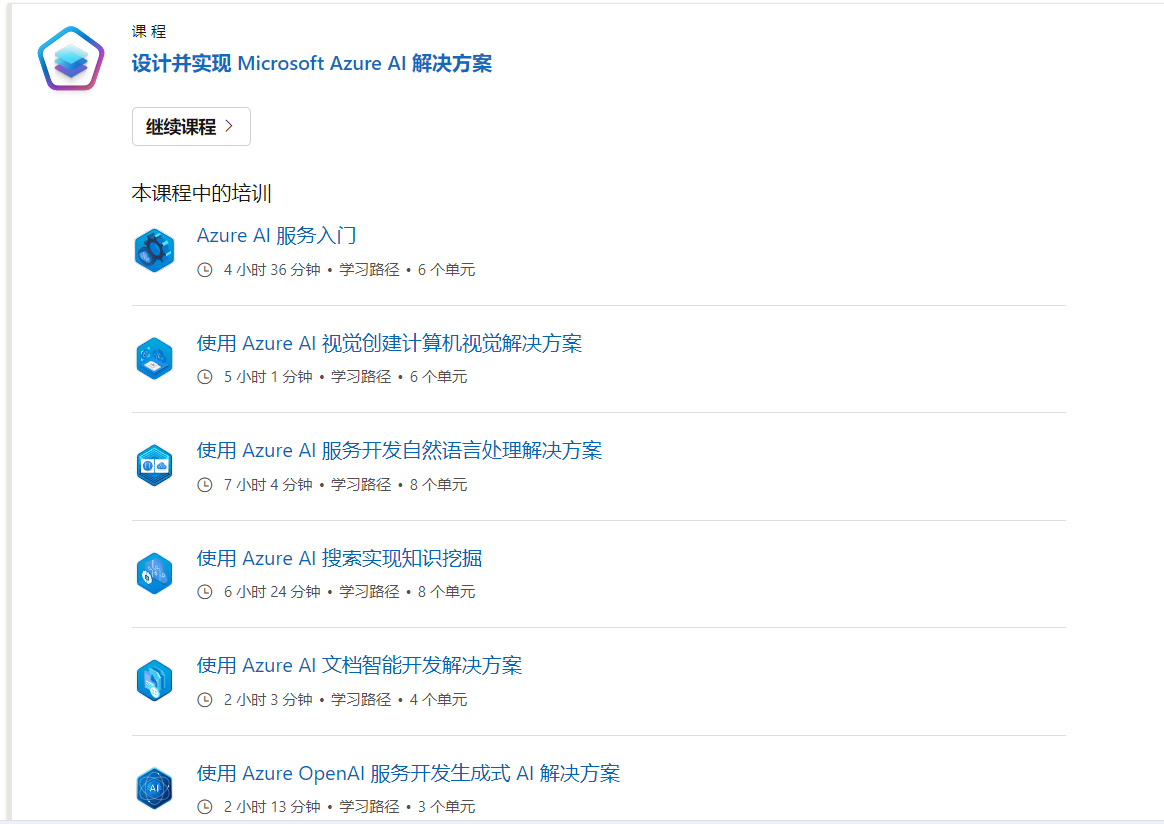
Task: Click the icon beside 使用 Azure AI 搜索实现知识挖掘
Action: [x=154, y=573]
